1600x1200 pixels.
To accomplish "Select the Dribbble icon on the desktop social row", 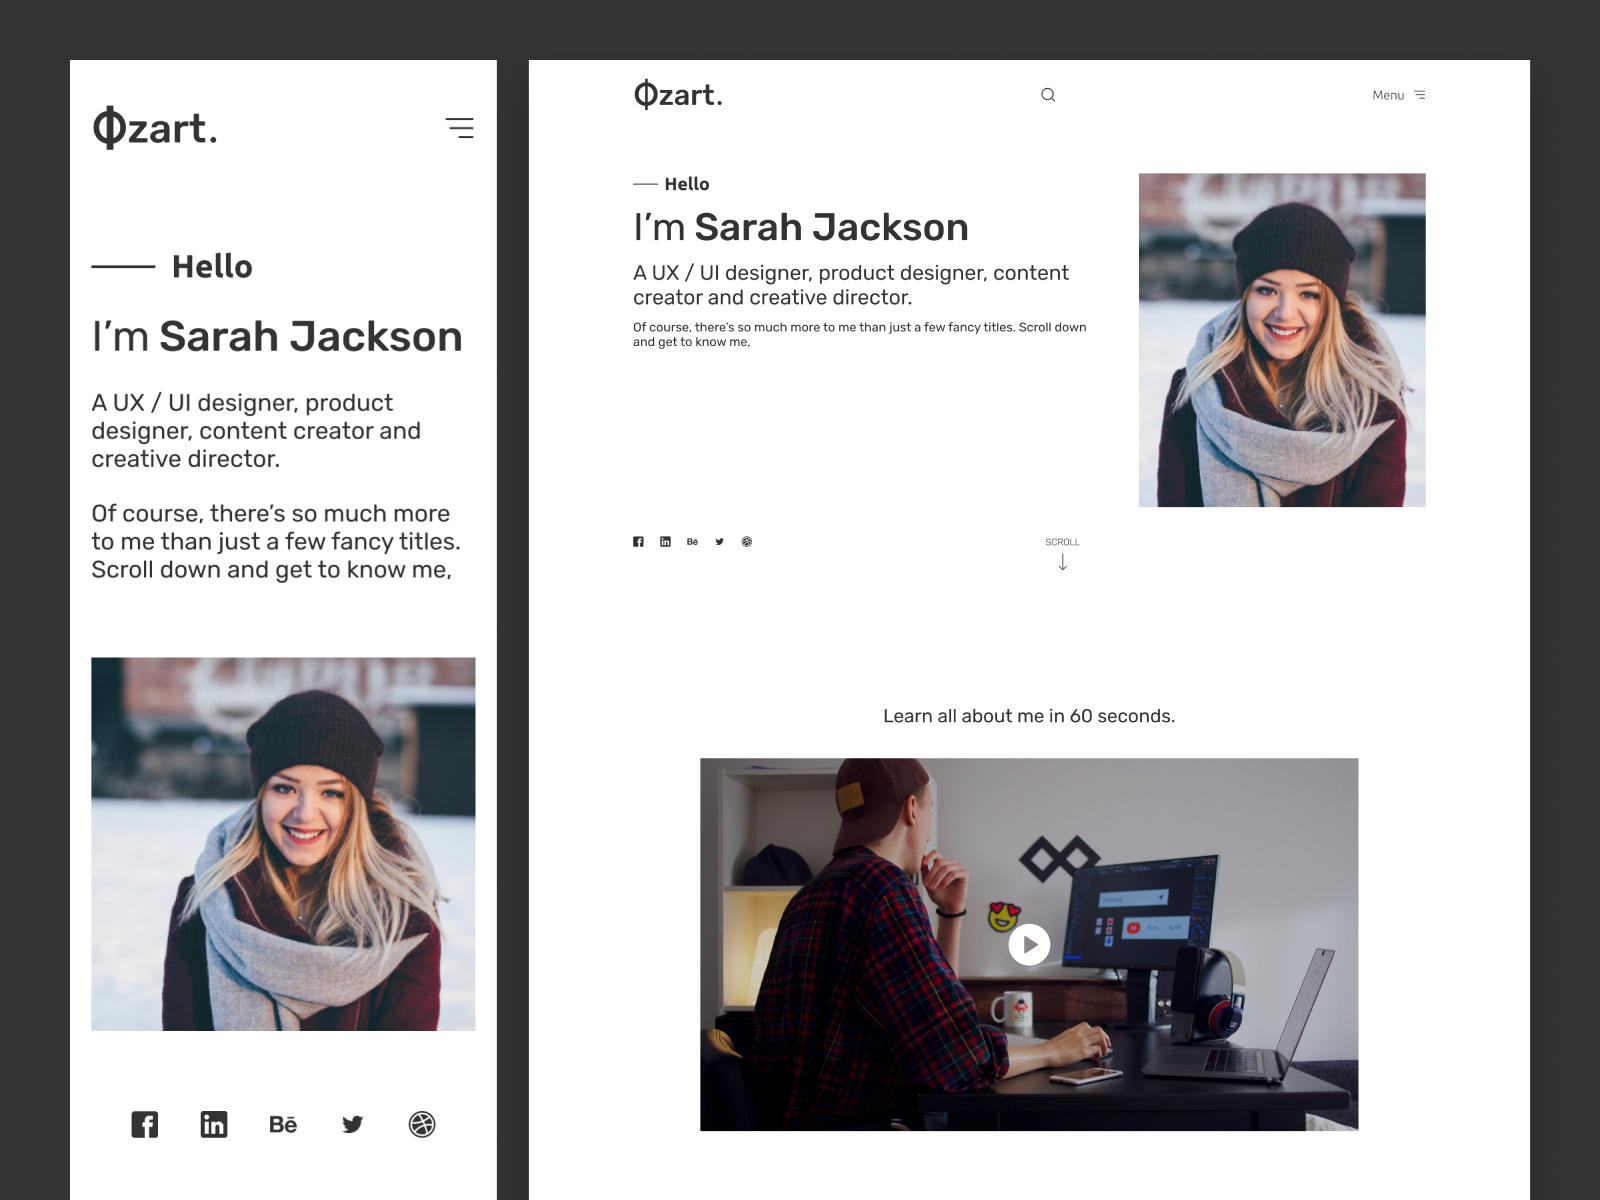I will 747,541.
